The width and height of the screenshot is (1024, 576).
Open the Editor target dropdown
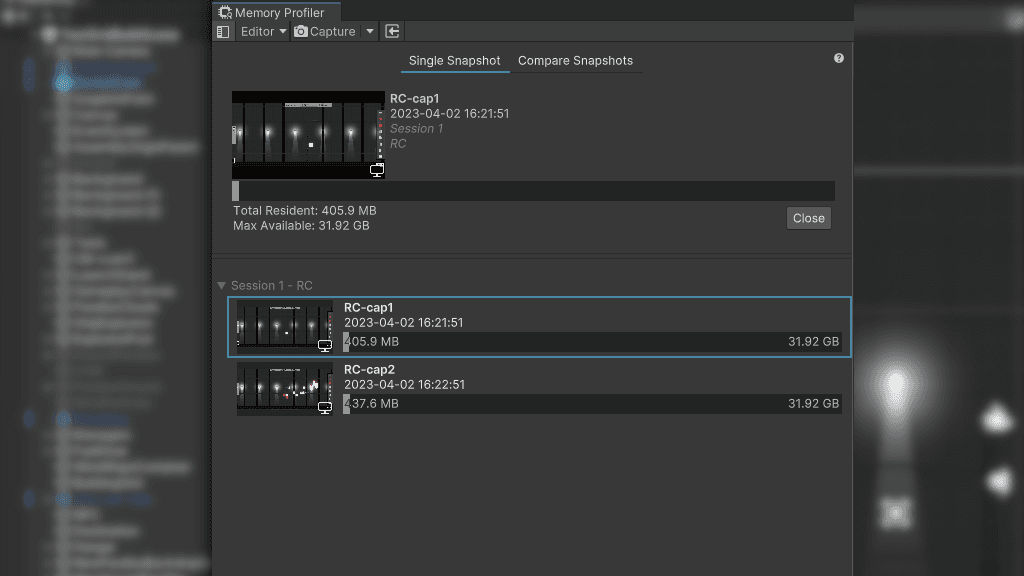click(261, 31)
